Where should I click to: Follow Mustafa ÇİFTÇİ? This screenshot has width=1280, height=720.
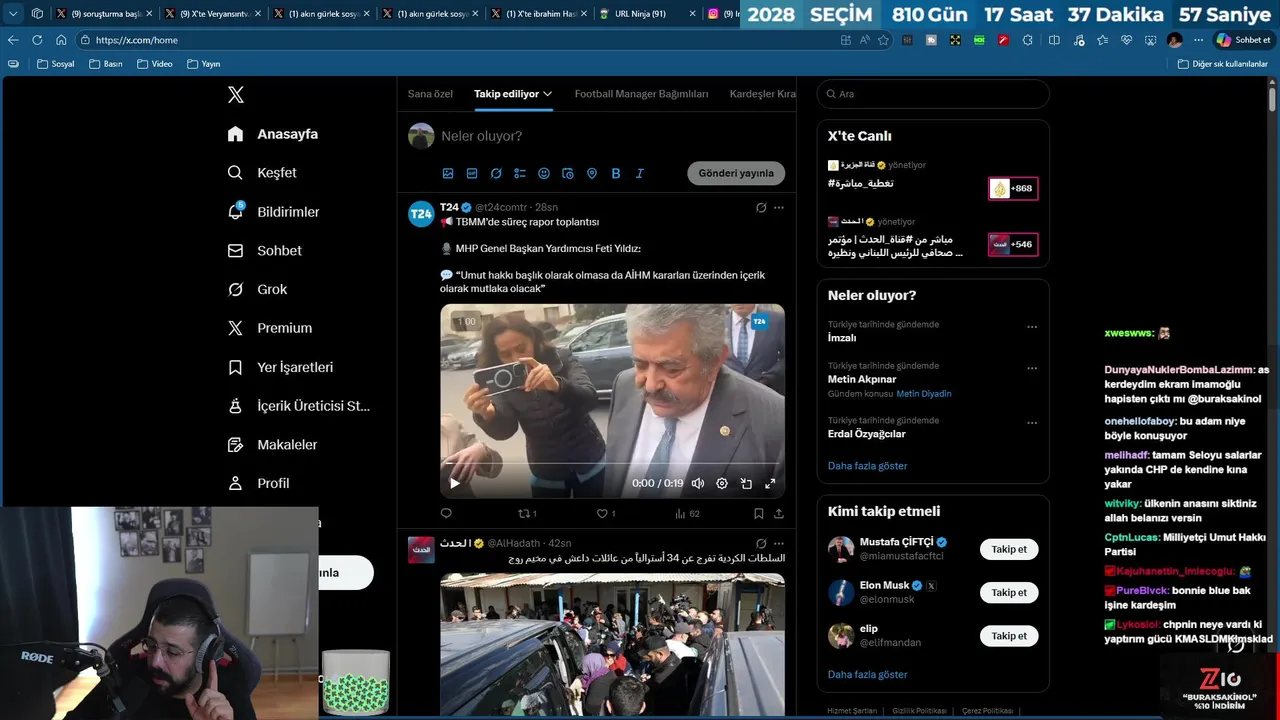1009,549
